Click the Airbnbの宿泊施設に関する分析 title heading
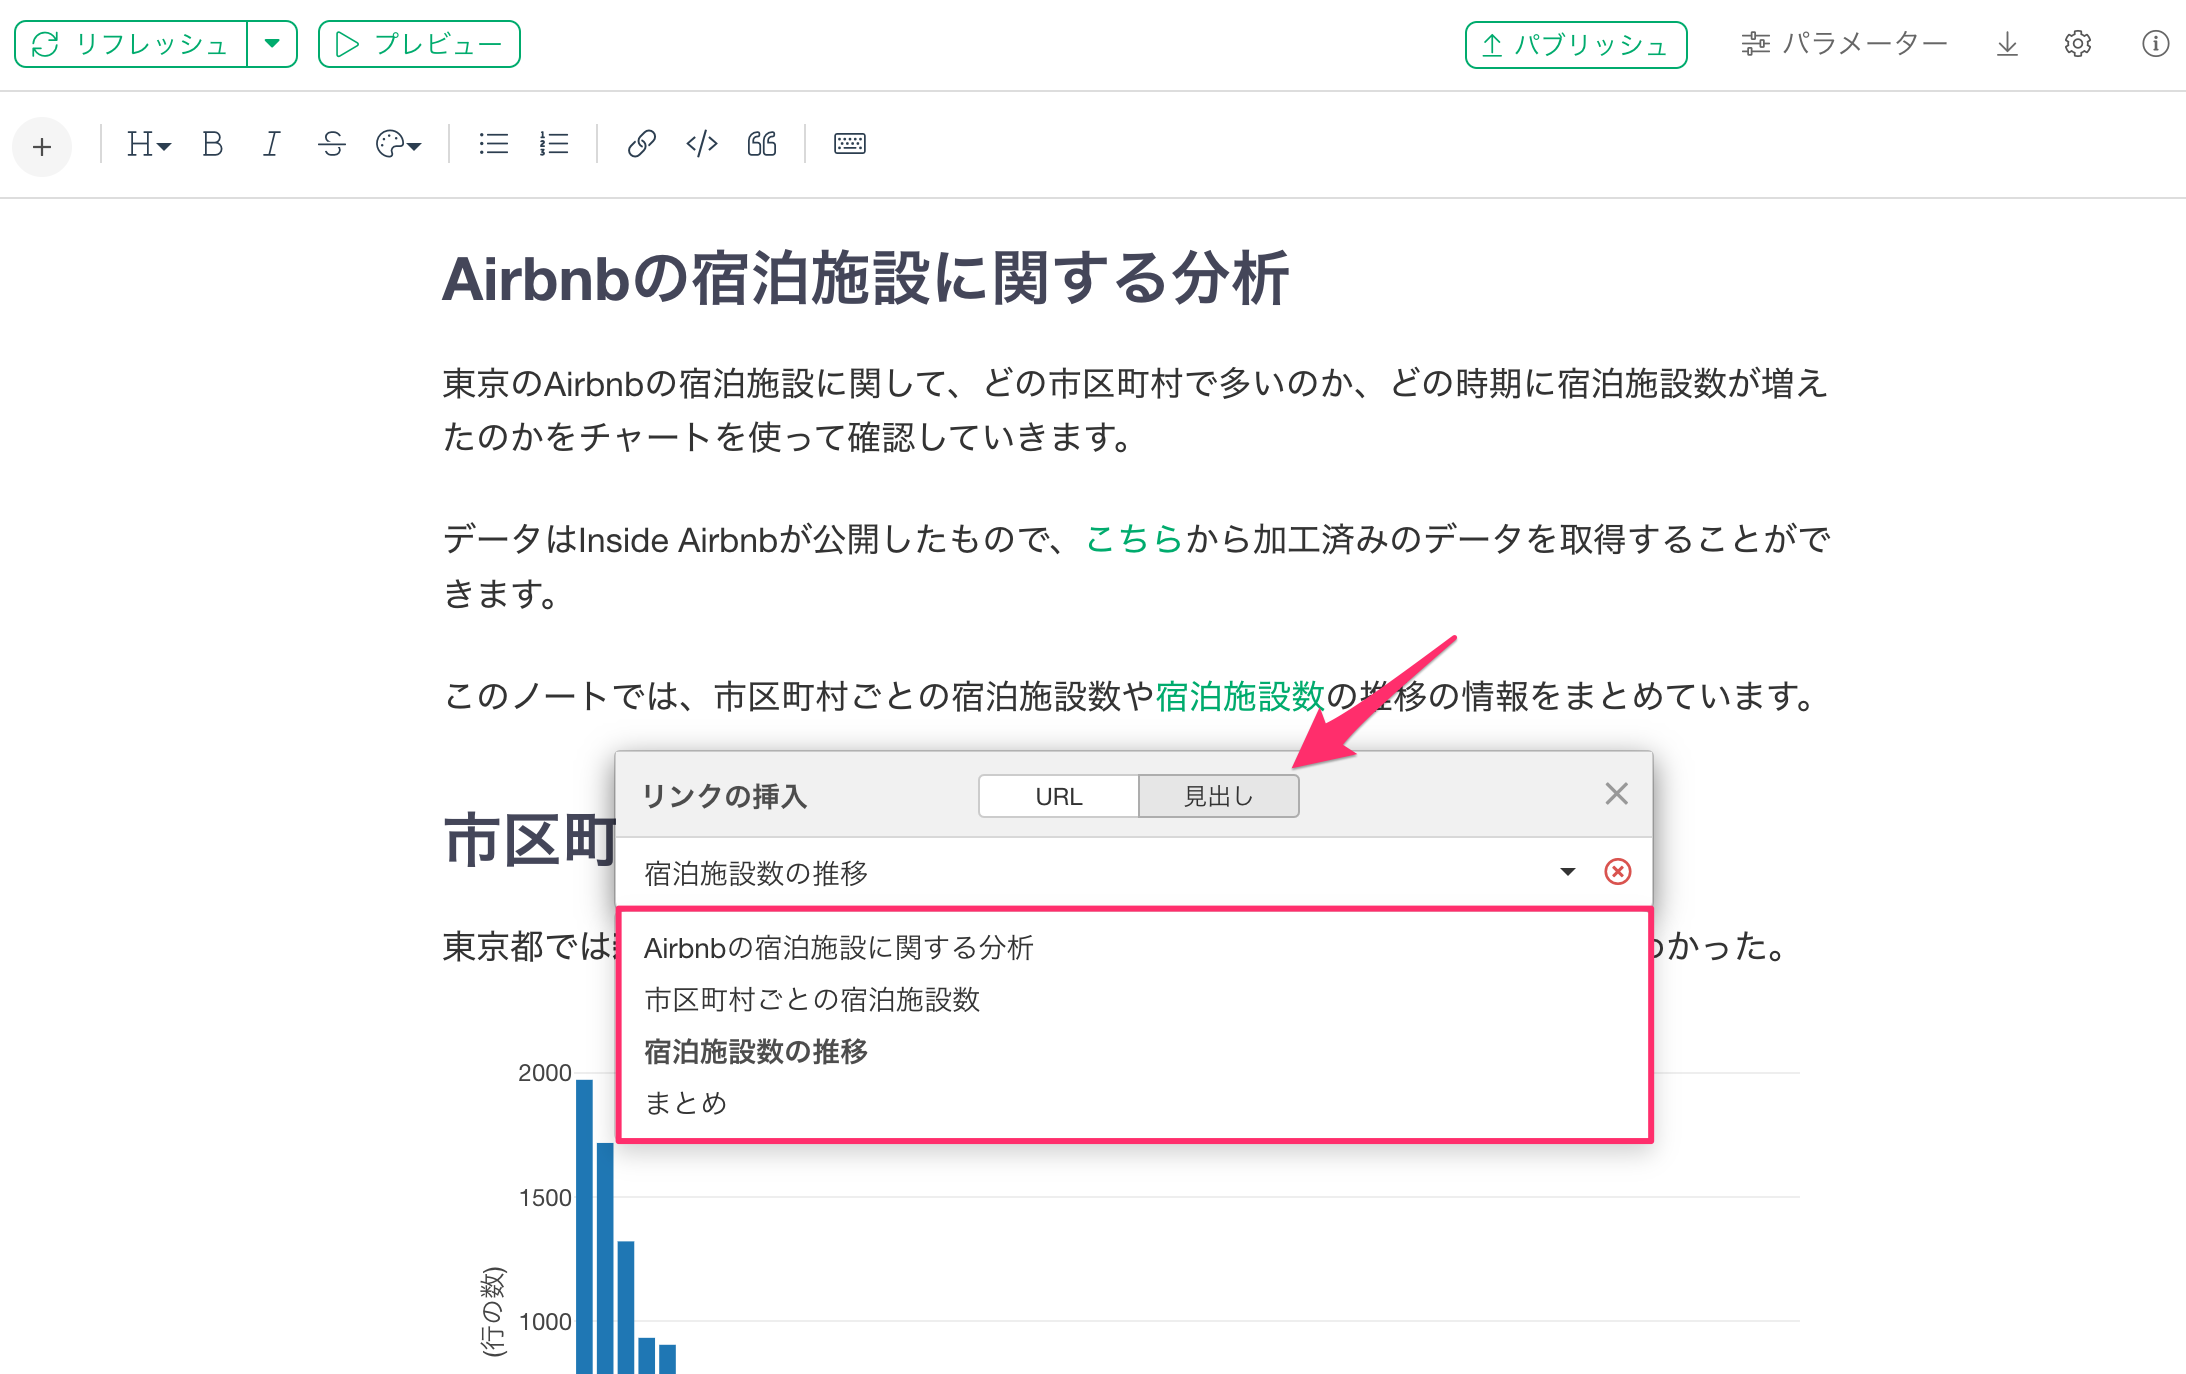2186x1374 pixels. (866, 279)
